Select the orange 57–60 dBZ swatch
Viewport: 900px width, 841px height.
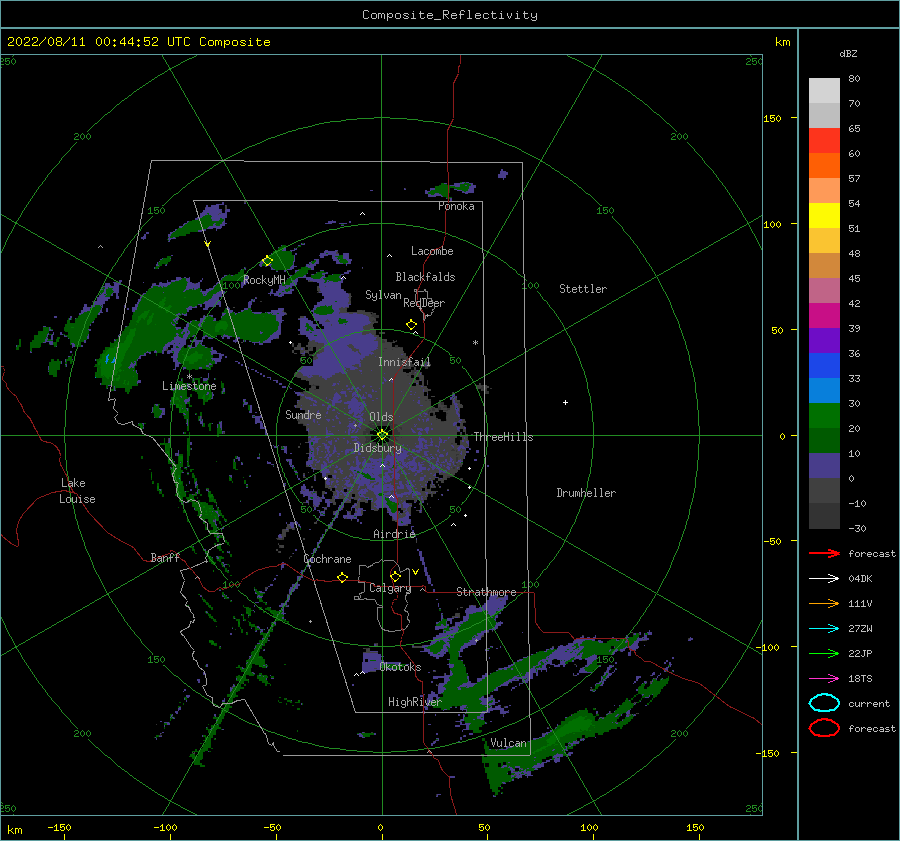pos(824,165)
